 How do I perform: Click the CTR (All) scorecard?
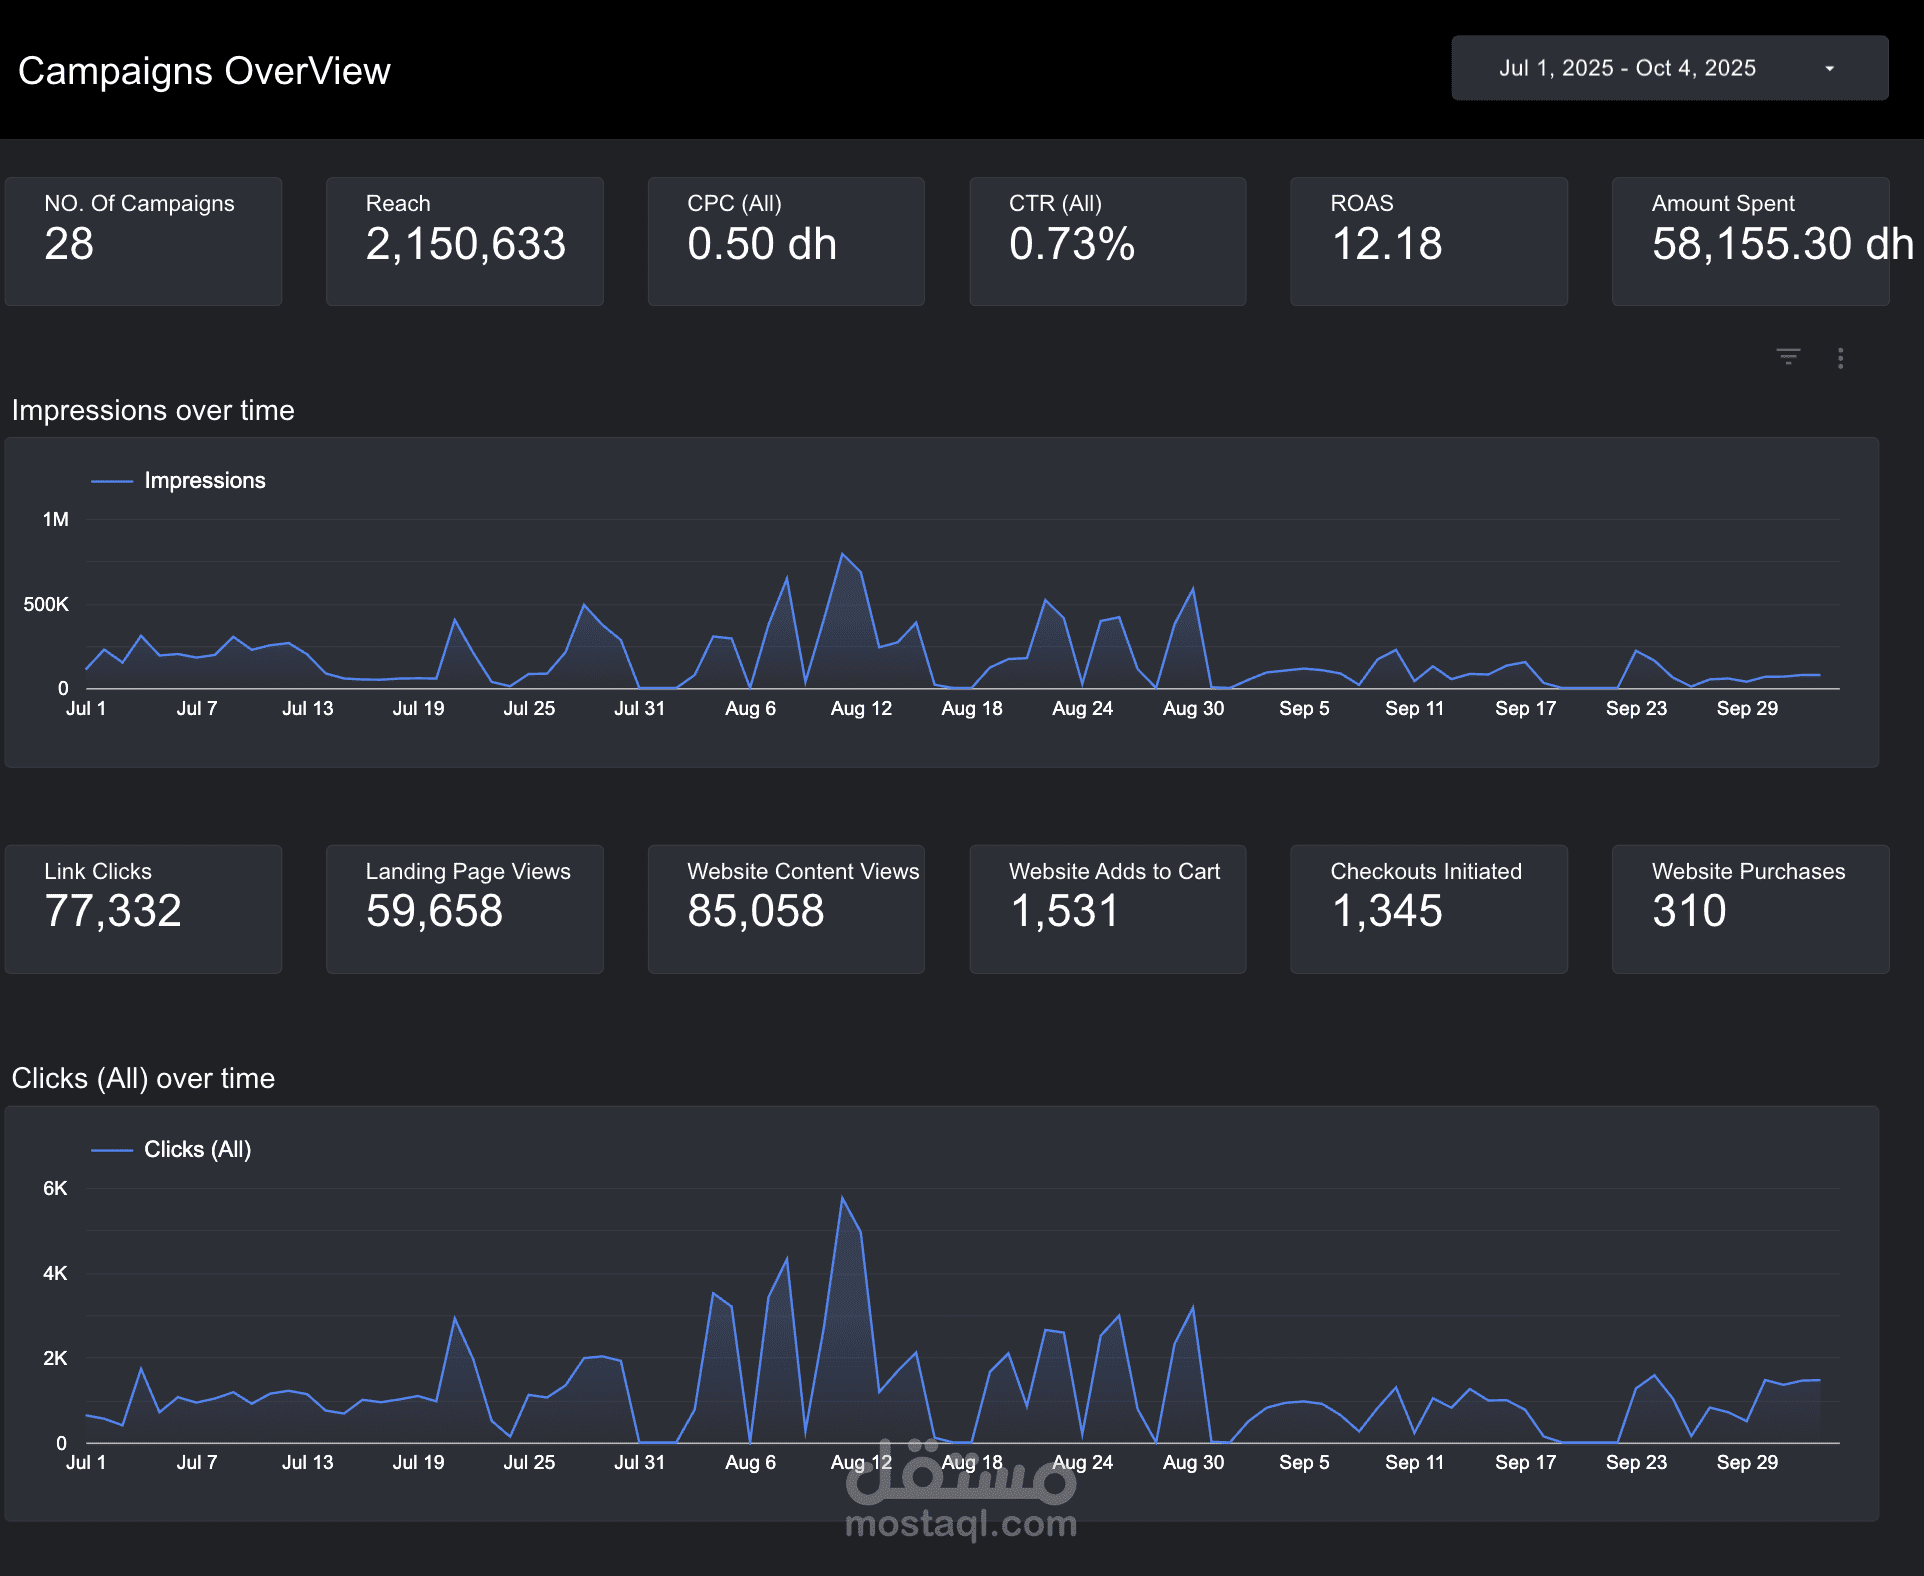coord(1107,241)
